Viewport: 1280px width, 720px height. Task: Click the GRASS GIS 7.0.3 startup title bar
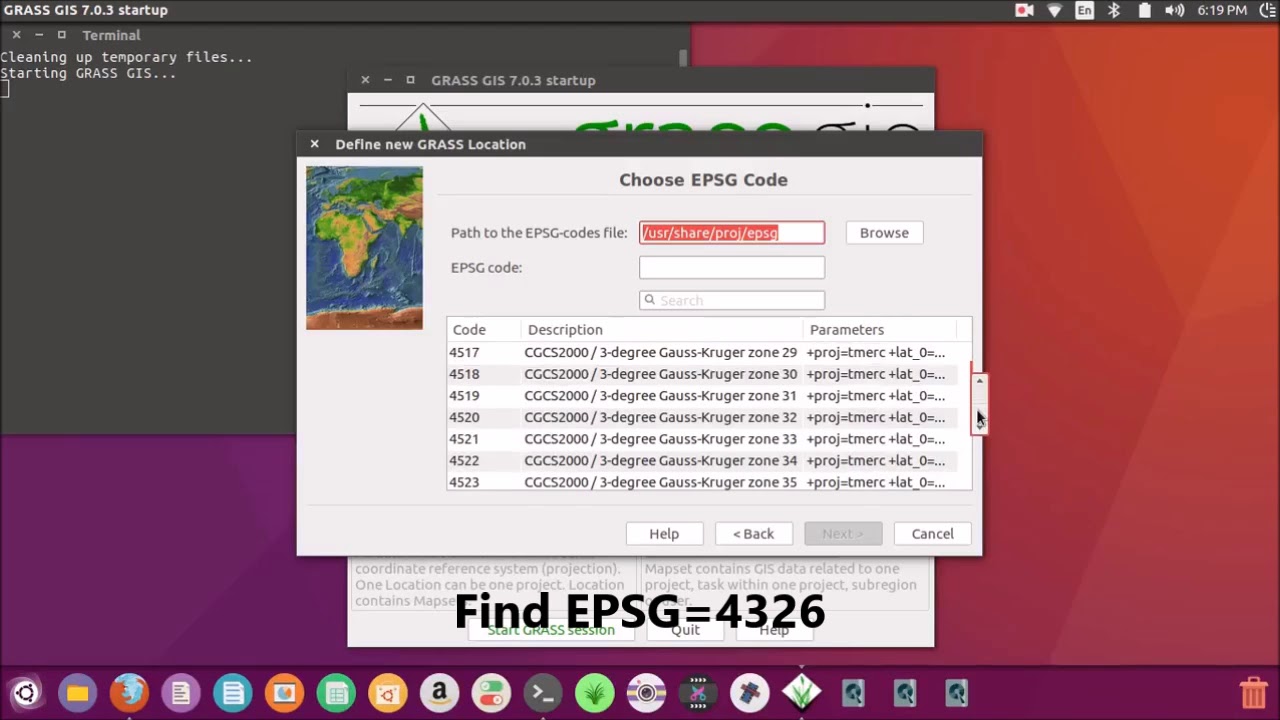coord(640,80)
